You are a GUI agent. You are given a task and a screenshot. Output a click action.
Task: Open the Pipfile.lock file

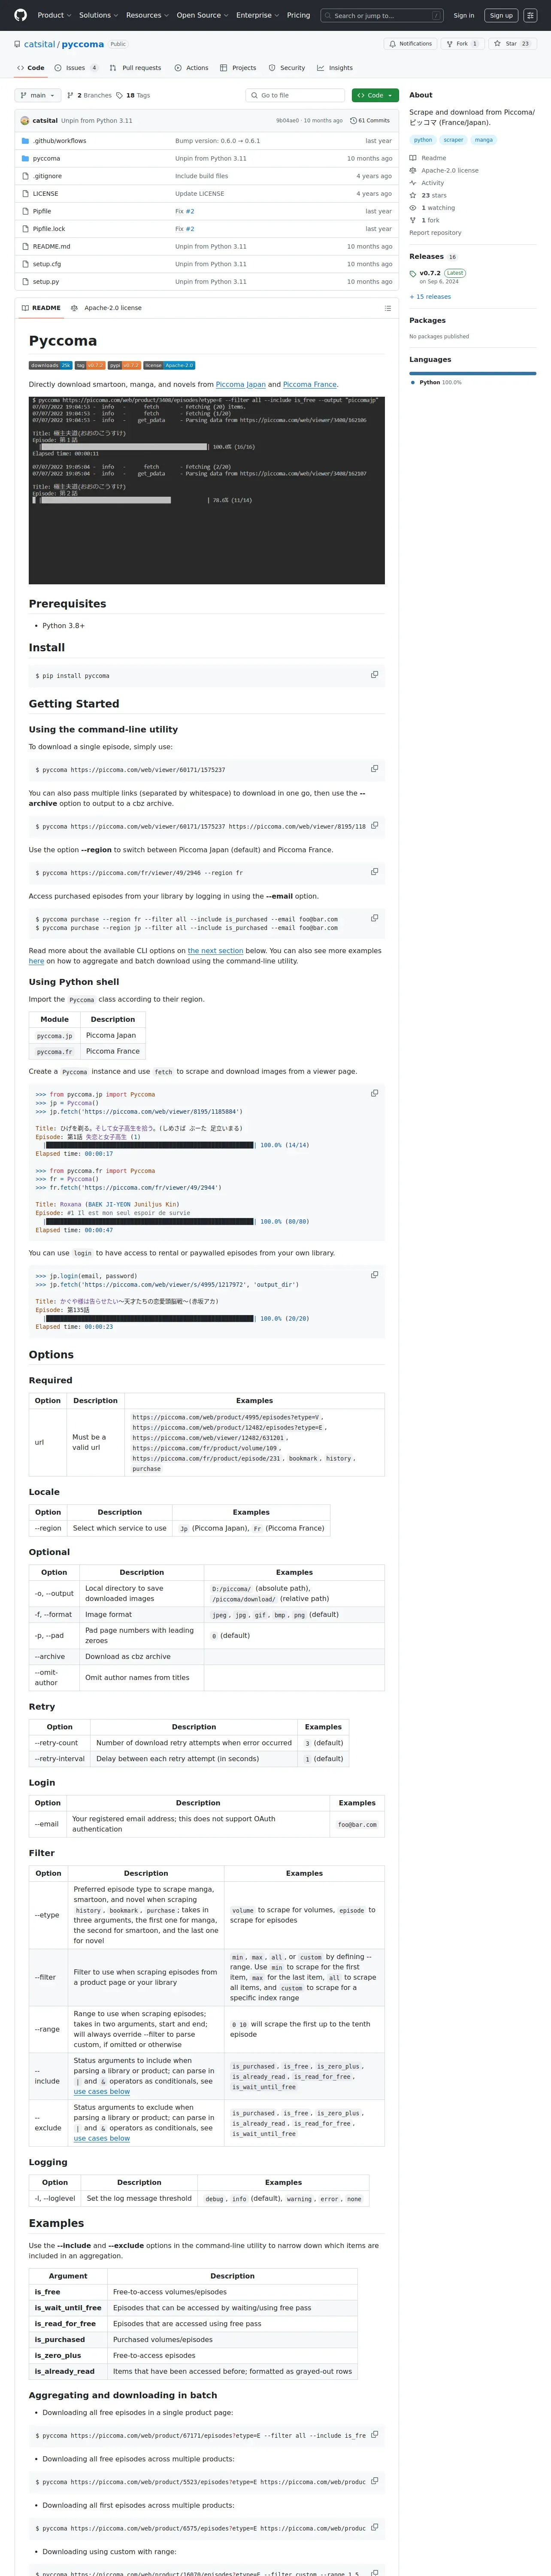click(x=49, y=229)
